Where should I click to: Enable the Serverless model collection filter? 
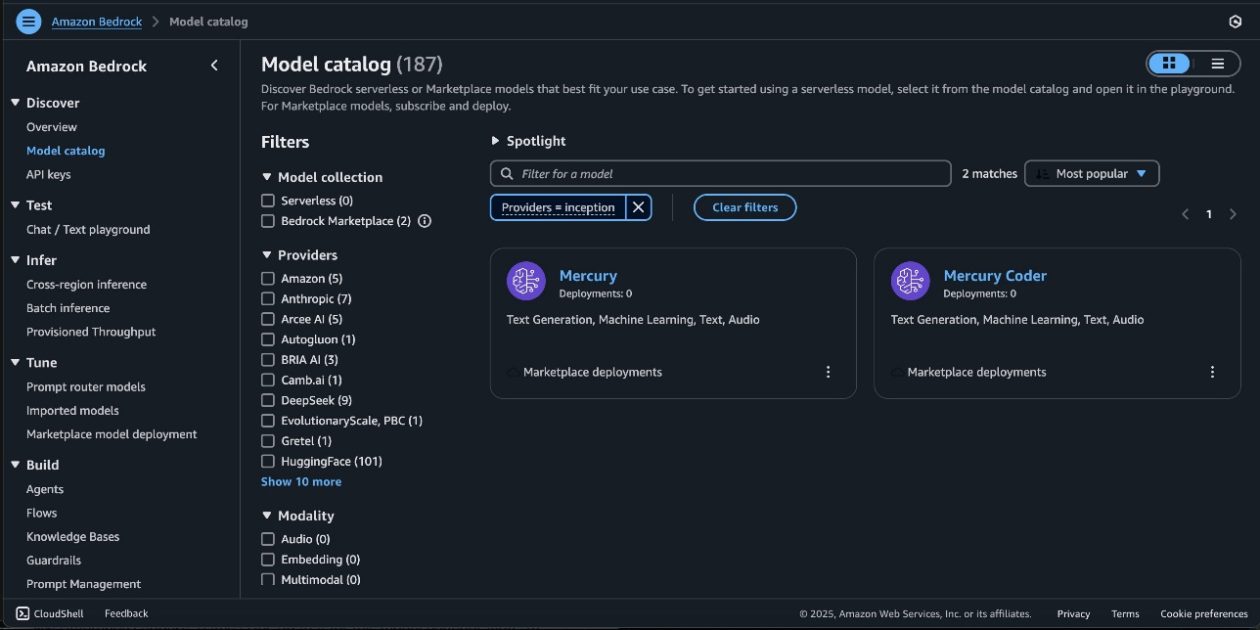point(267,200)
